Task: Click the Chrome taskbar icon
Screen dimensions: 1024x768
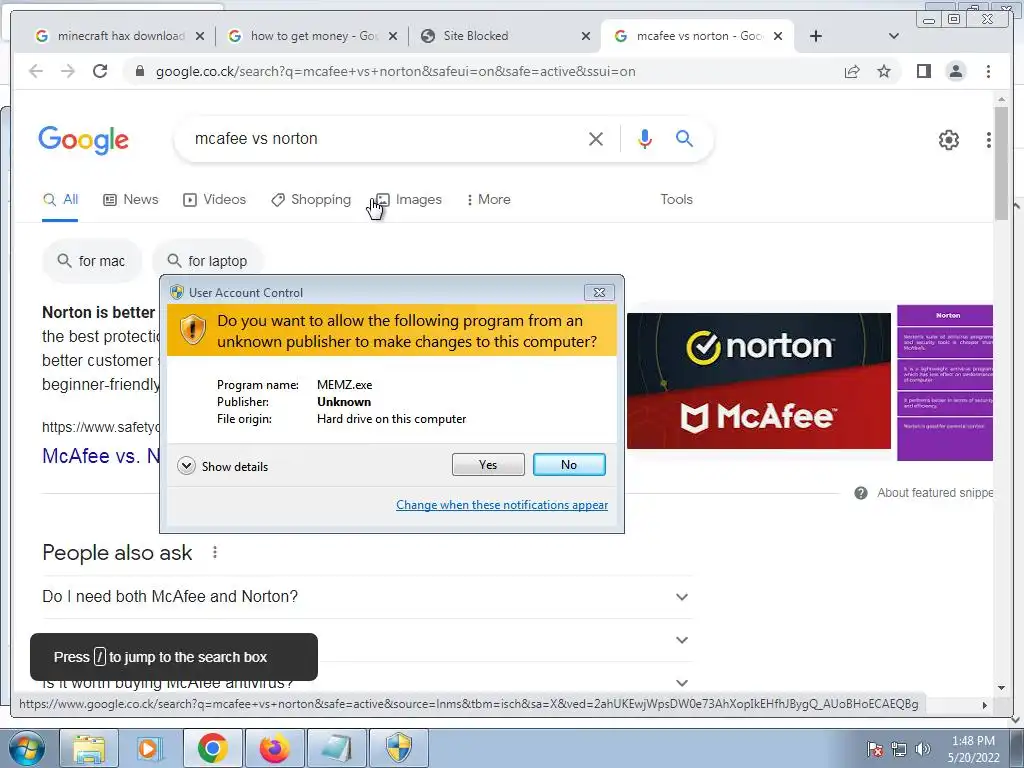Action: pos(212,748)
